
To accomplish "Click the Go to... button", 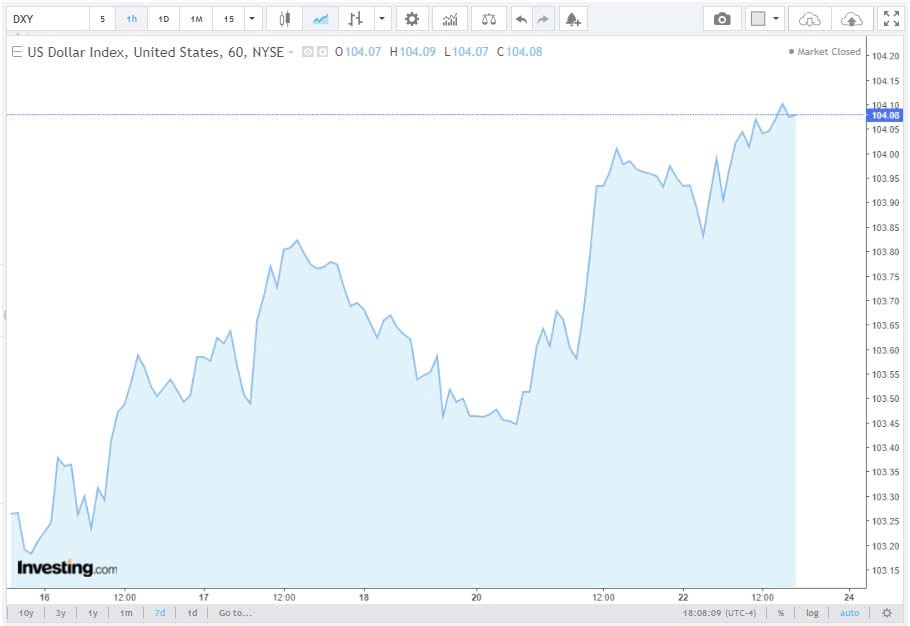I will click(x=235, y=613).
